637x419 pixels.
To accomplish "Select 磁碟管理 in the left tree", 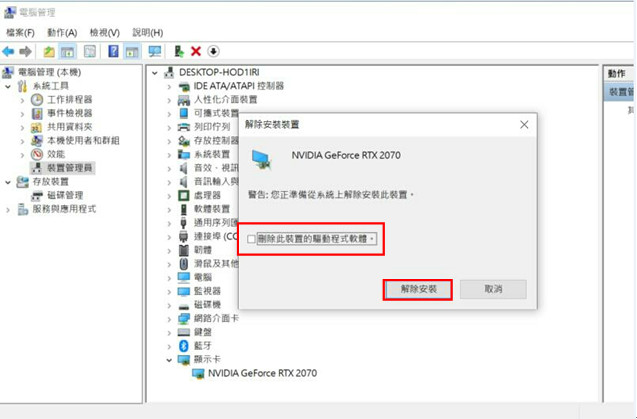I will (x=65, y=195).
